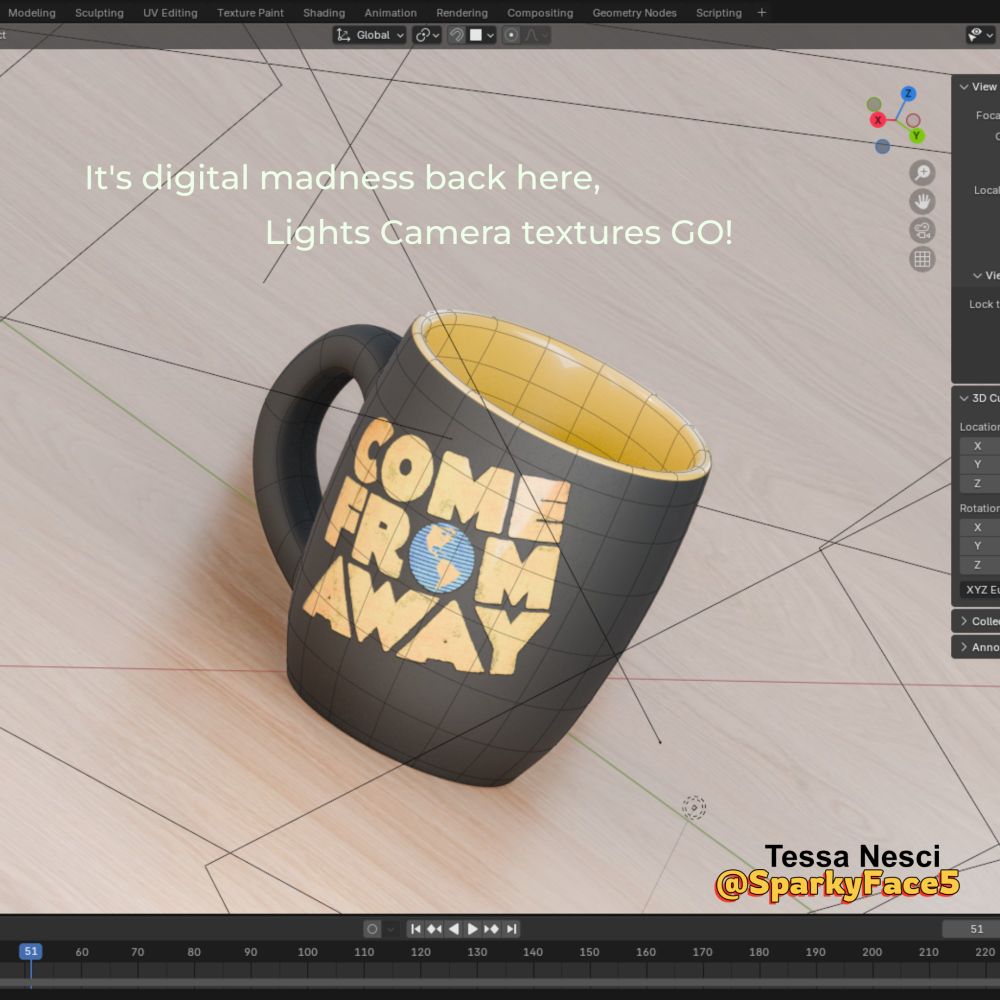
Task: Click the negative Y axis gizmo dot
Action: point(874,104)
